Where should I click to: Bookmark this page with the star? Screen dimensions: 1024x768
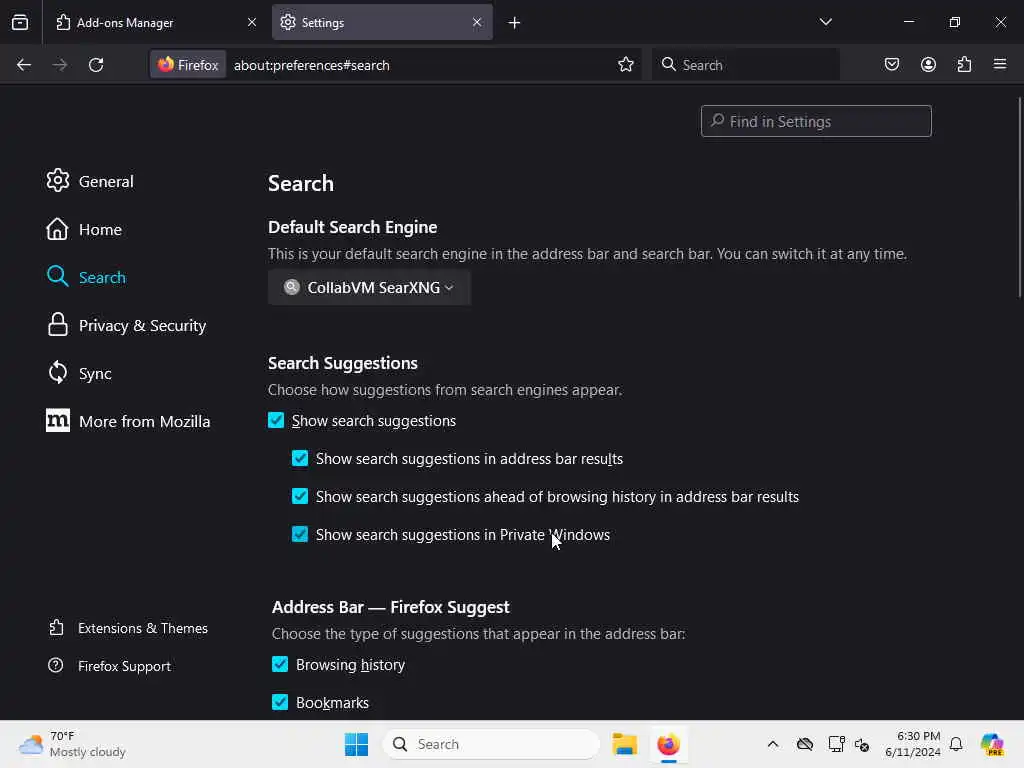tap(626, 65)
